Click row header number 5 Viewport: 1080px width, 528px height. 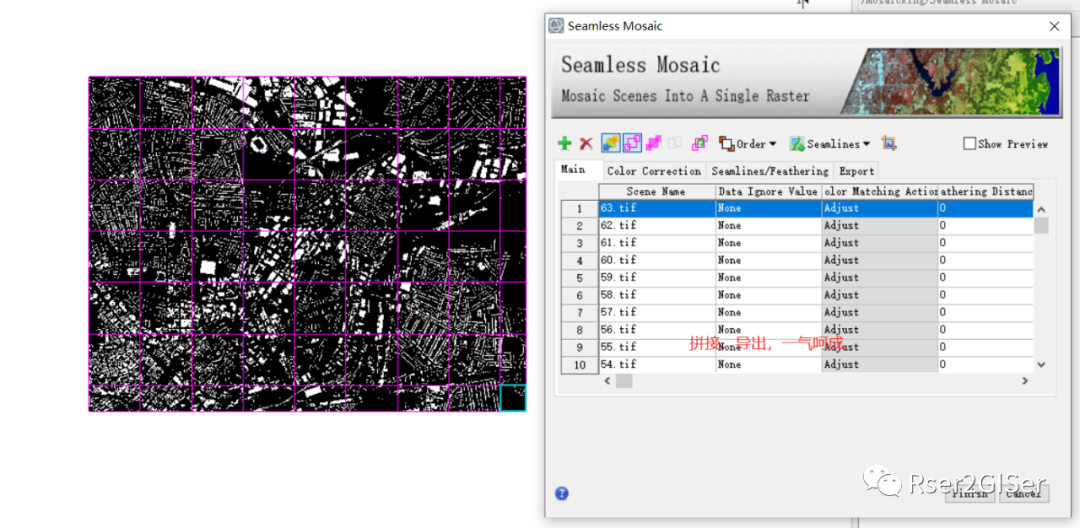580,277
